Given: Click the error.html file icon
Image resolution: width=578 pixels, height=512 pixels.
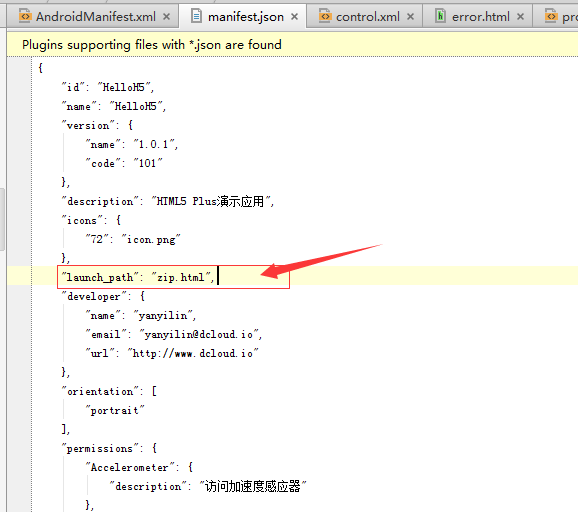Looking at the screenshot, I should pos(440,16).
